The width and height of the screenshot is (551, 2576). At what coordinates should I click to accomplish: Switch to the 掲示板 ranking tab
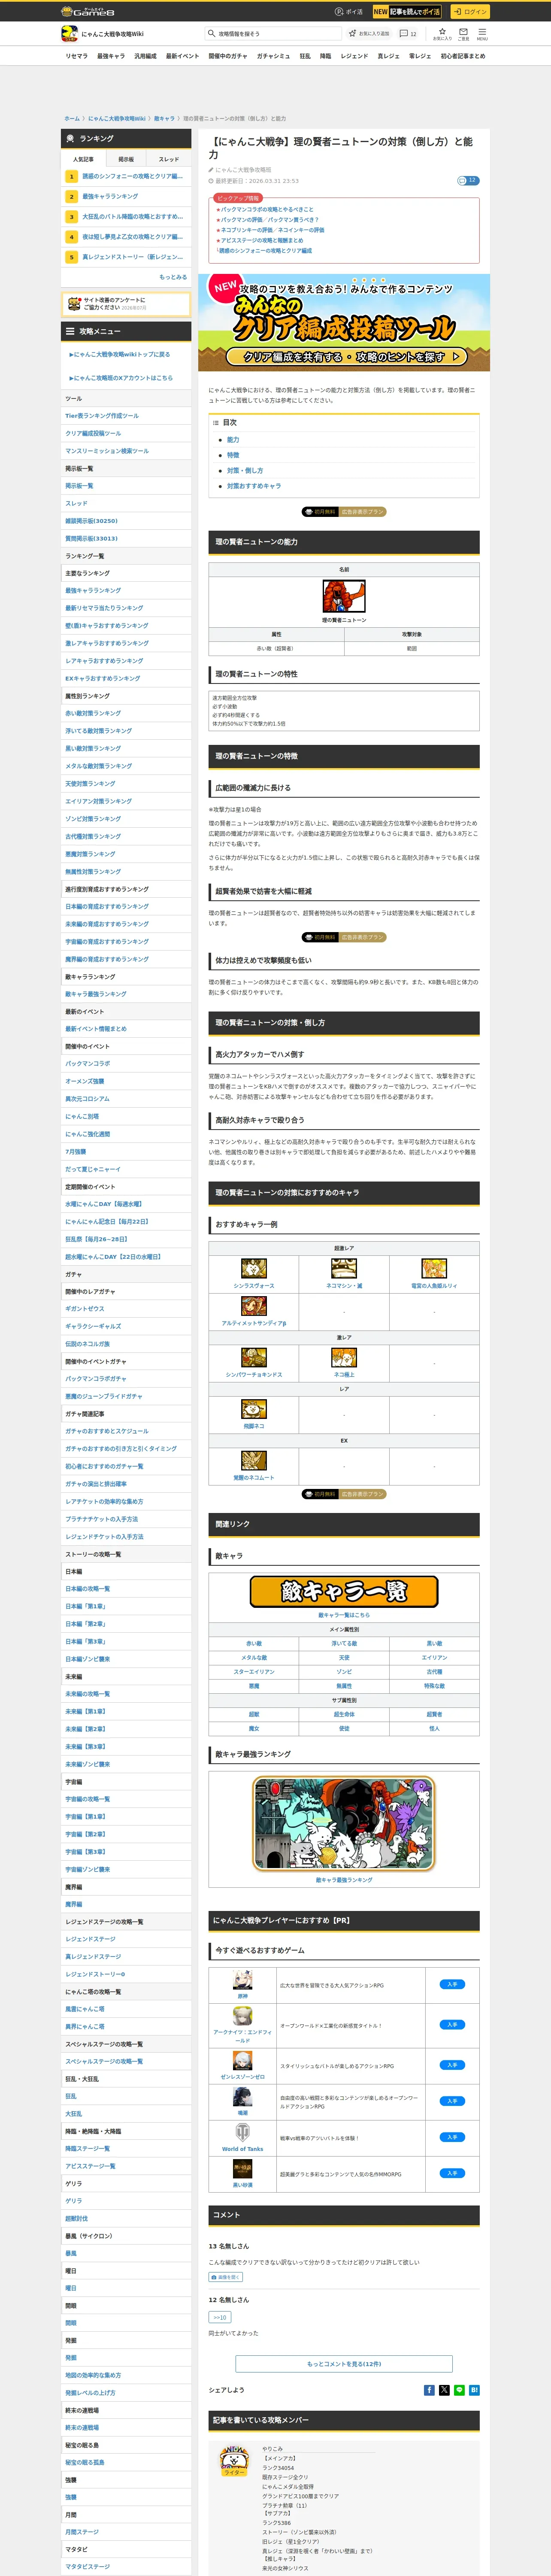pos(126,159)
